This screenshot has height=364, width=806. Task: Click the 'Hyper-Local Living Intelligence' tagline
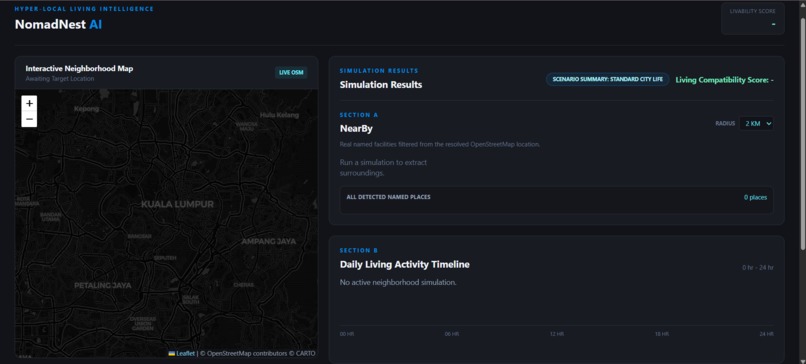point(84,9)
